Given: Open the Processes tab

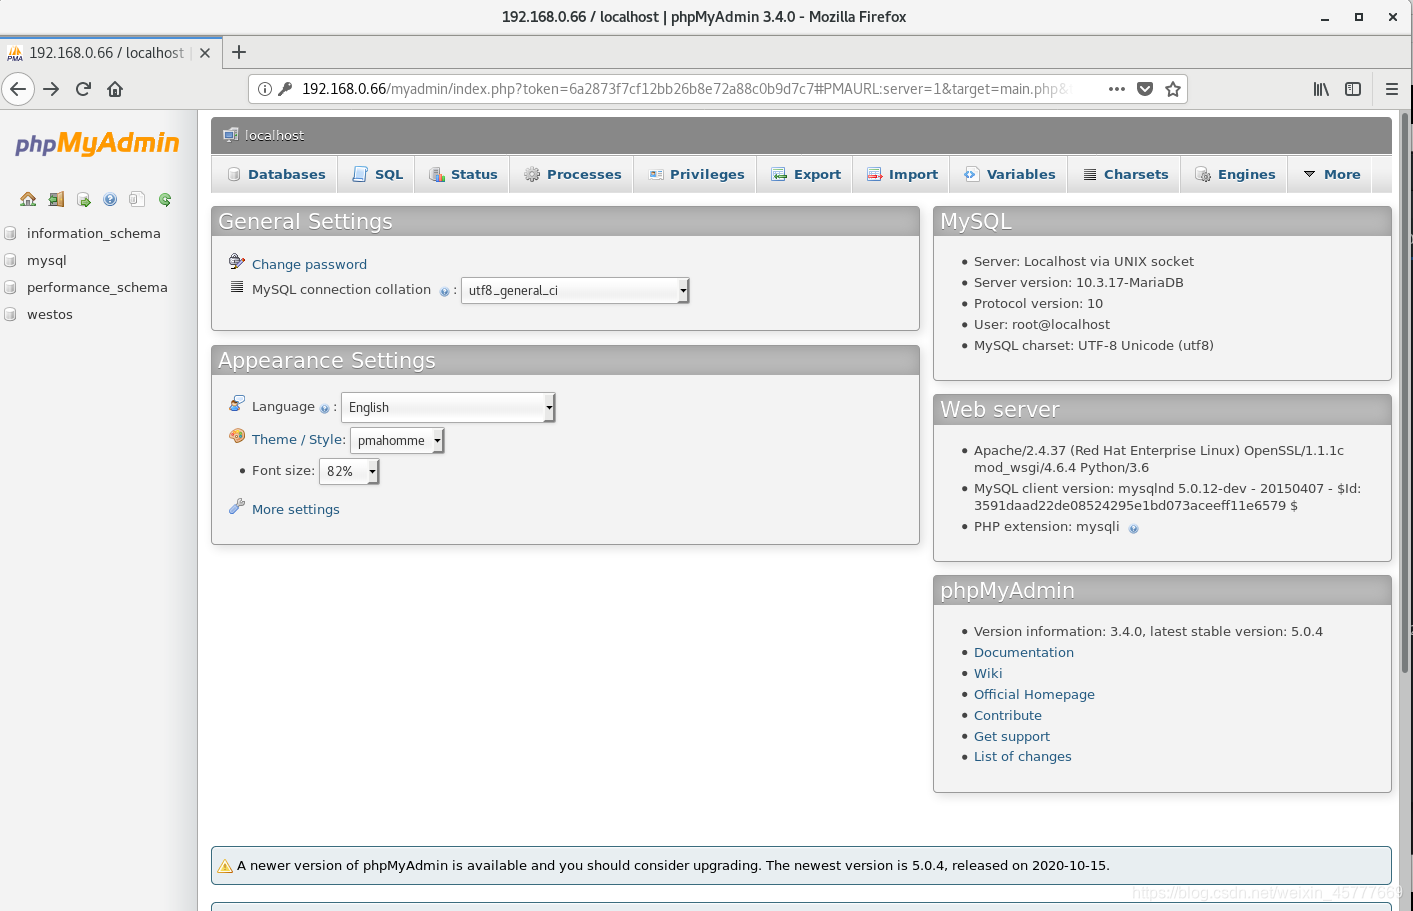Looking at the screenshot, I should (573, 174).
